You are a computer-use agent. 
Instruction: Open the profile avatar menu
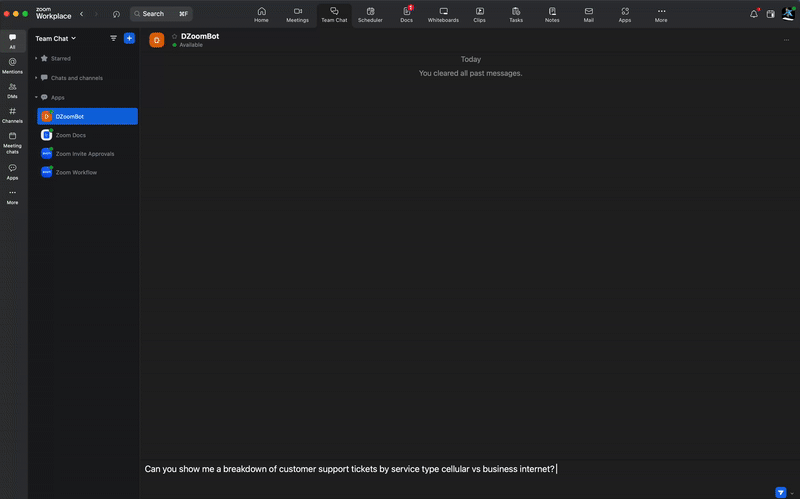tap(788, 14)
